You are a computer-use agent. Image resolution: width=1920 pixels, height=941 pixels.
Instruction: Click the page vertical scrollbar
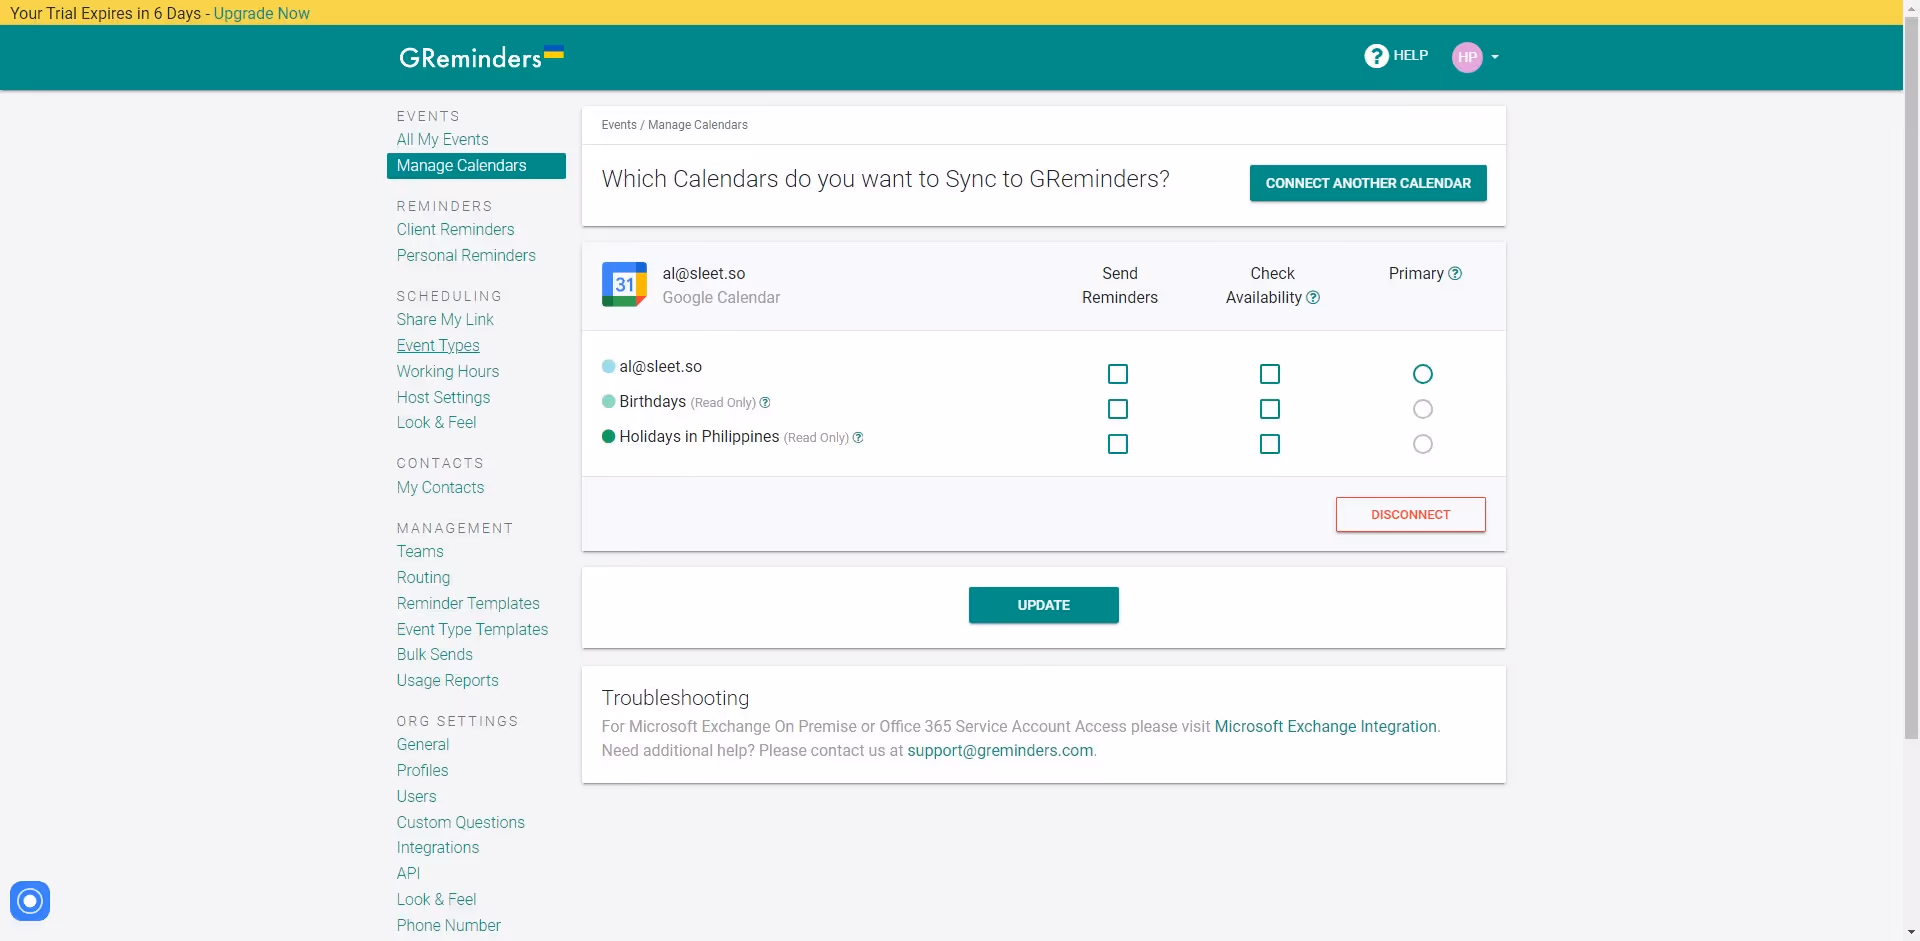1911,380
